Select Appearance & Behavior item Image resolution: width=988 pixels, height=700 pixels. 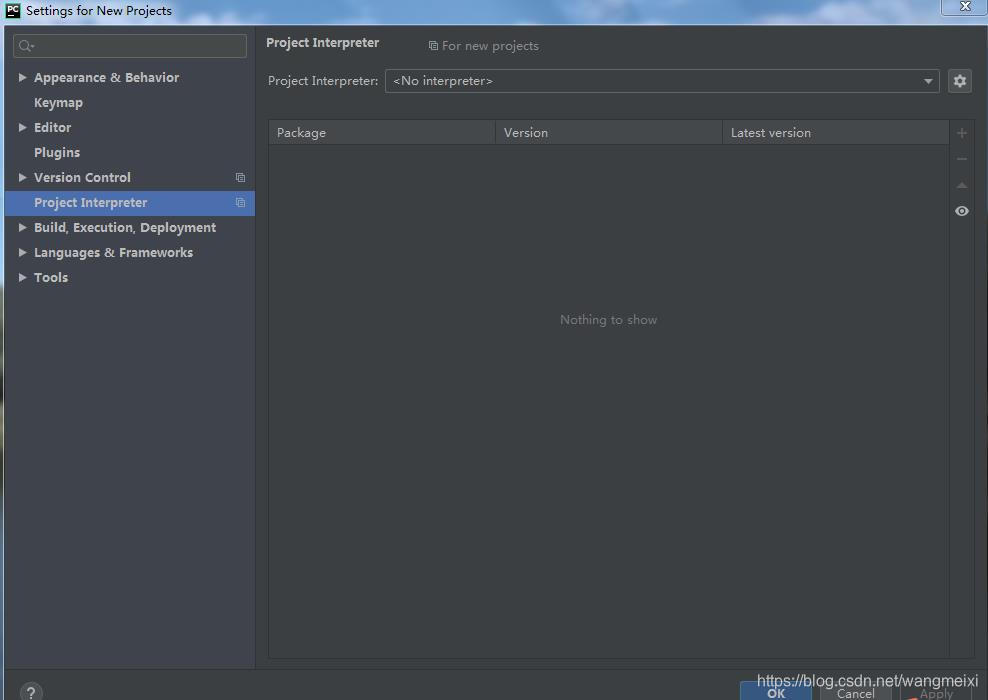pos(106,77)
